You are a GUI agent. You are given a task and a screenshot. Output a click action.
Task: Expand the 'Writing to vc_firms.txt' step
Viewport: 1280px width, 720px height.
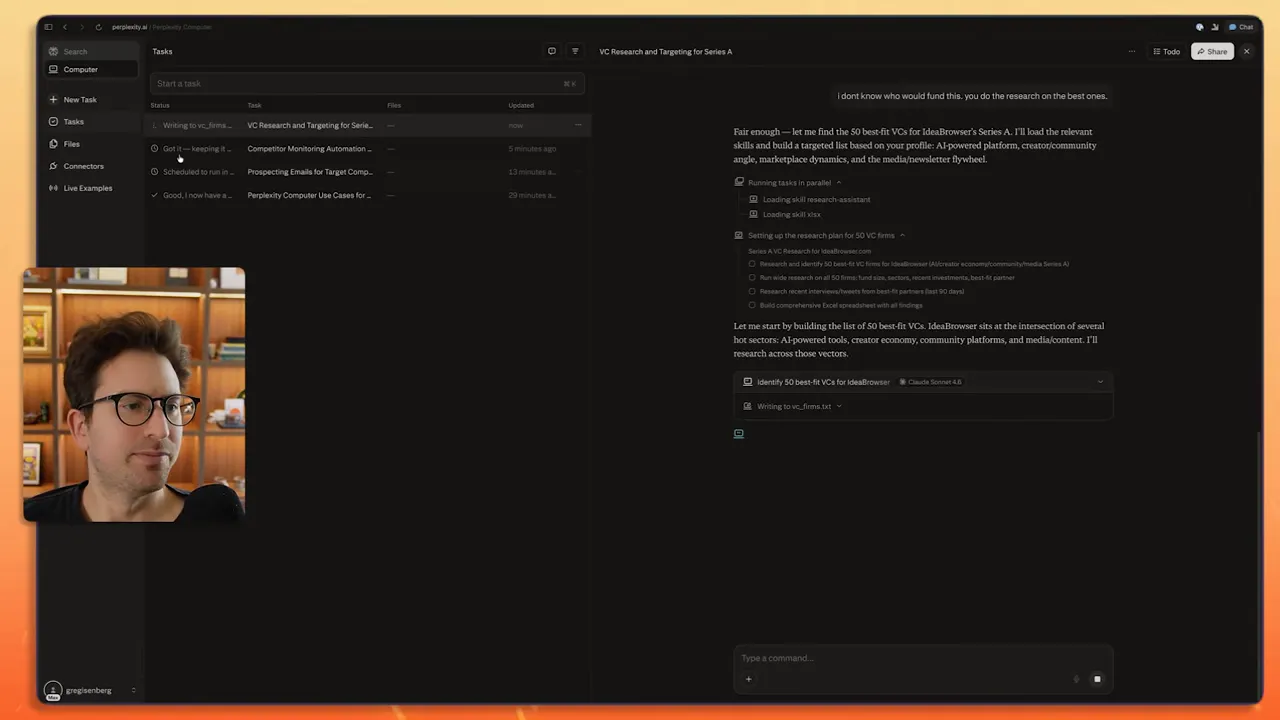coord(793,407)
